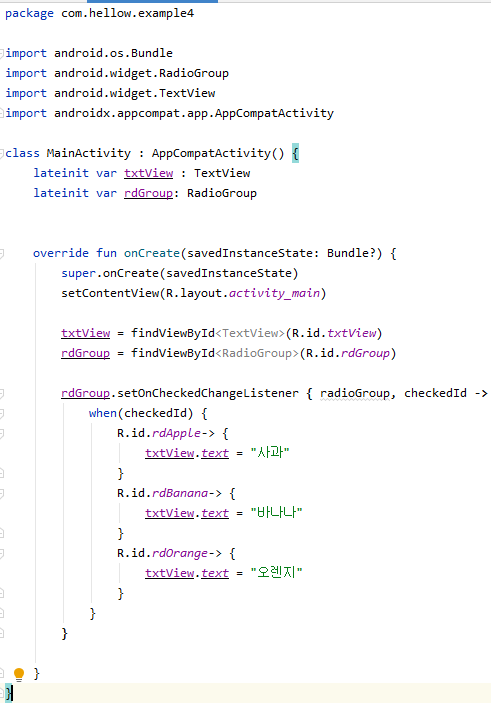This screenshot has width=491, height=712.
Task: Click savedInstanceState parameter in the onCreate signature
Action: (250, 253)
